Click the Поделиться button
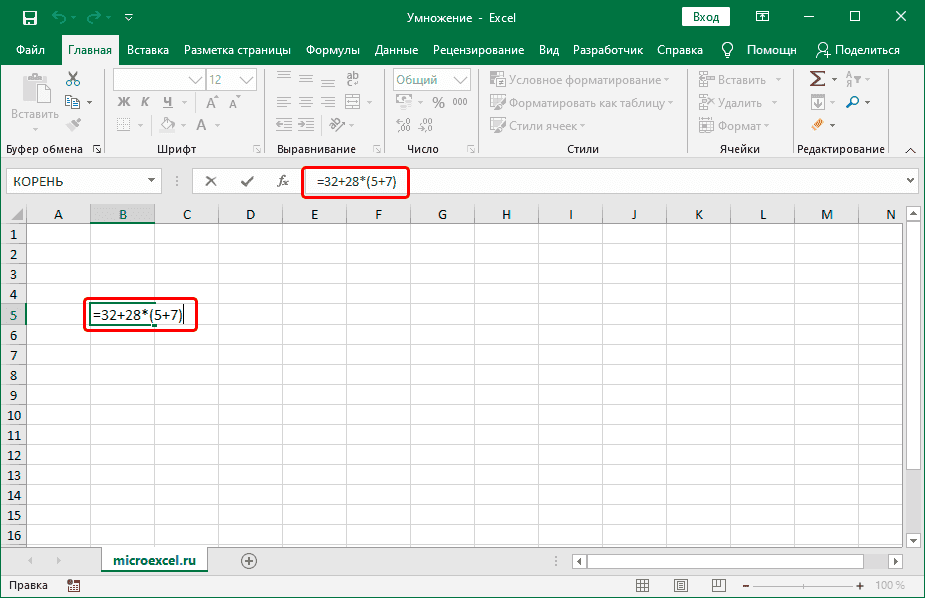This screenshot has width=925, height=598. 860,50
